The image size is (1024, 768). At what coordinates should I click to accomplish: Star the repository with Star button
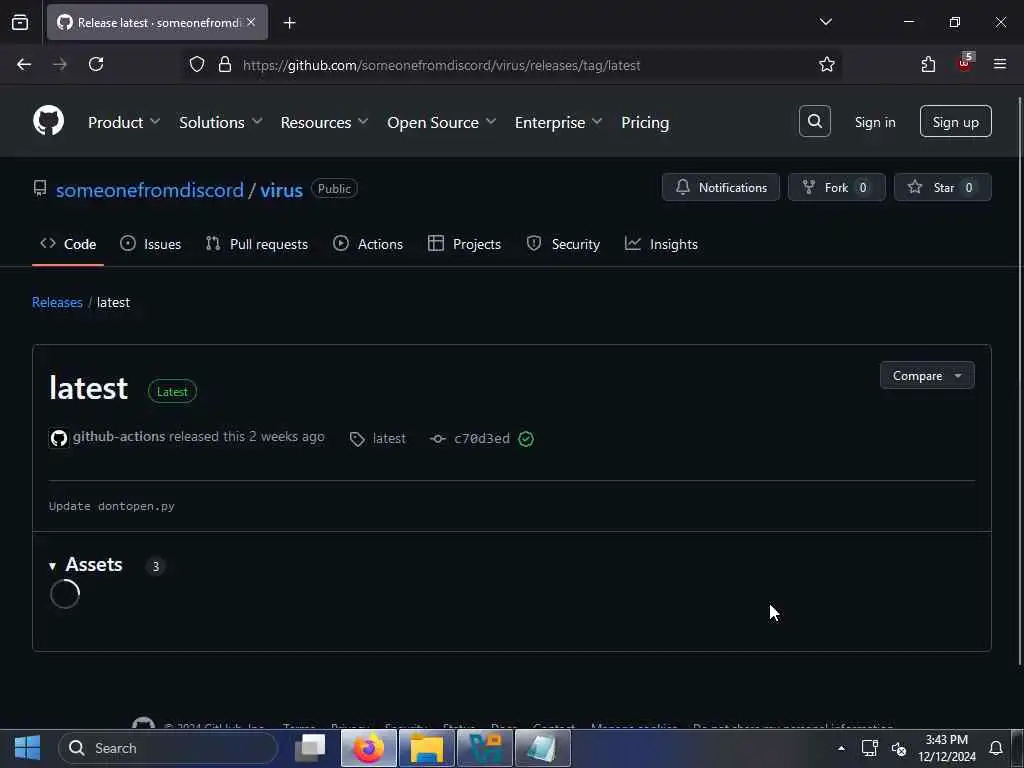[942, 187]
